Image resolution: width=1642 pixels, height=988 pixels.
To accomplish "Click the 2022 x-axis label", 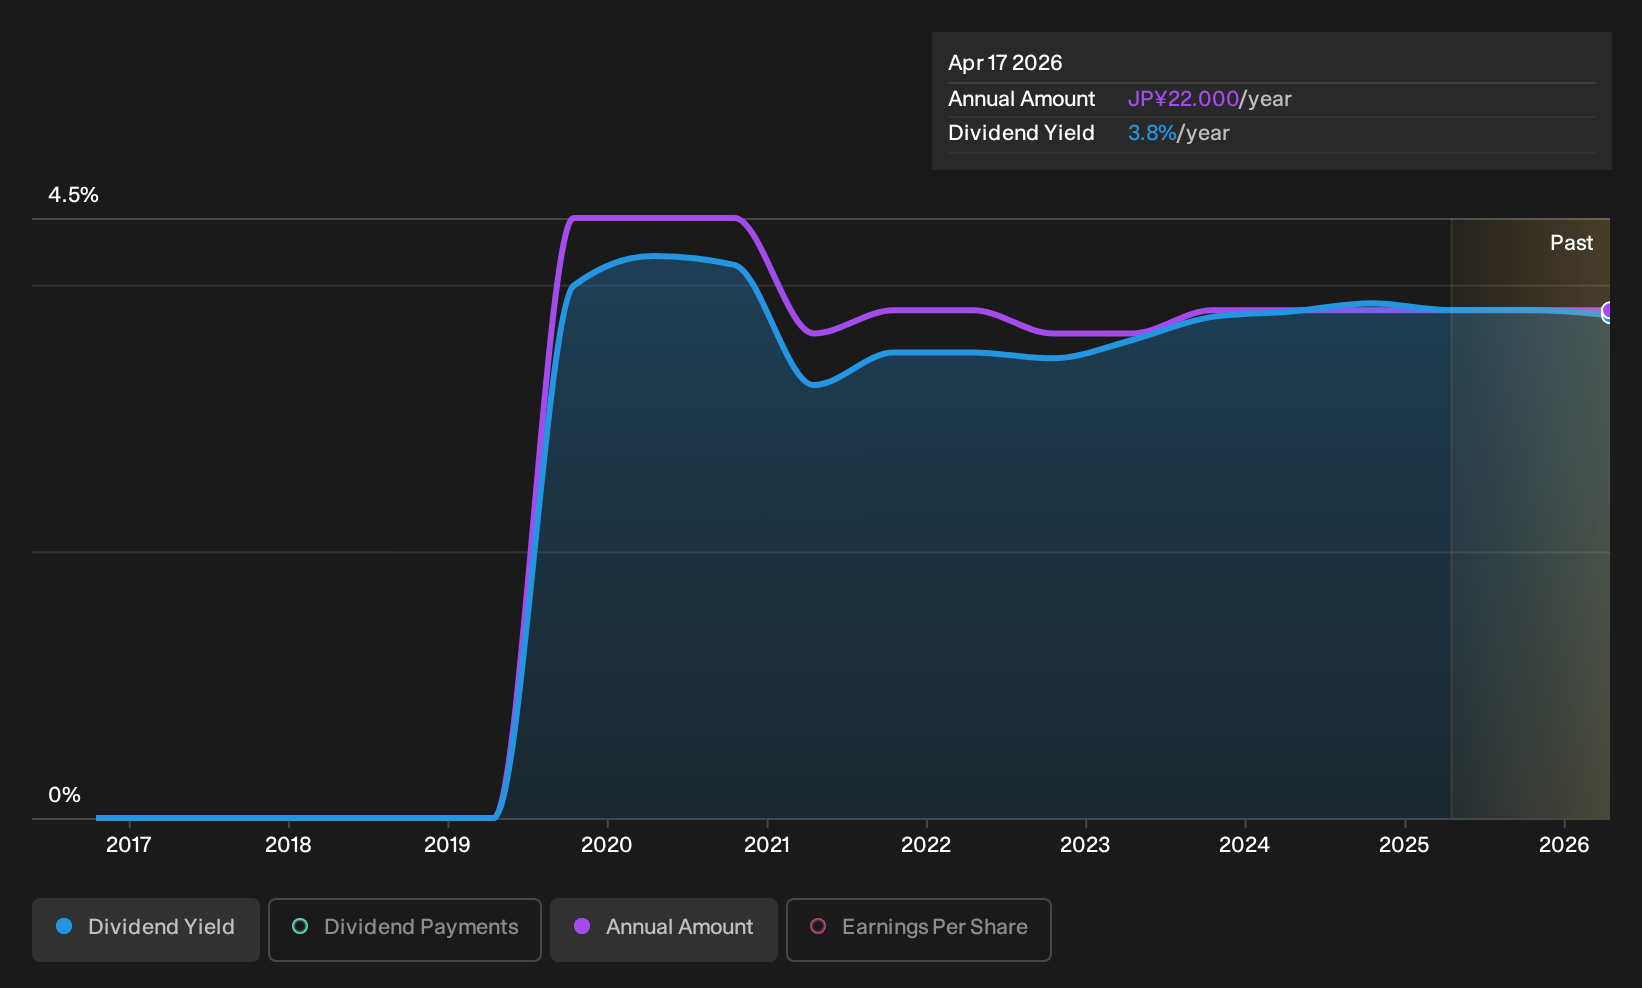I will [x=926, y=845].
